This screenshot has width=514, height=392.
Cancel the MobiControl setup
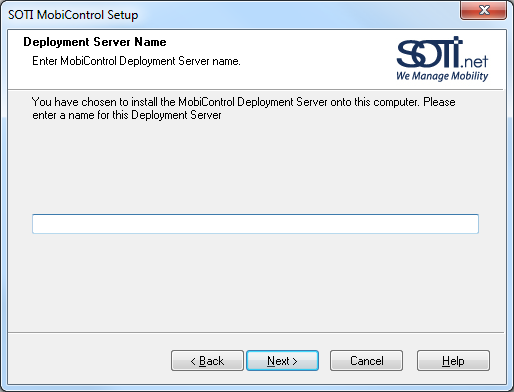coord(366,360)
